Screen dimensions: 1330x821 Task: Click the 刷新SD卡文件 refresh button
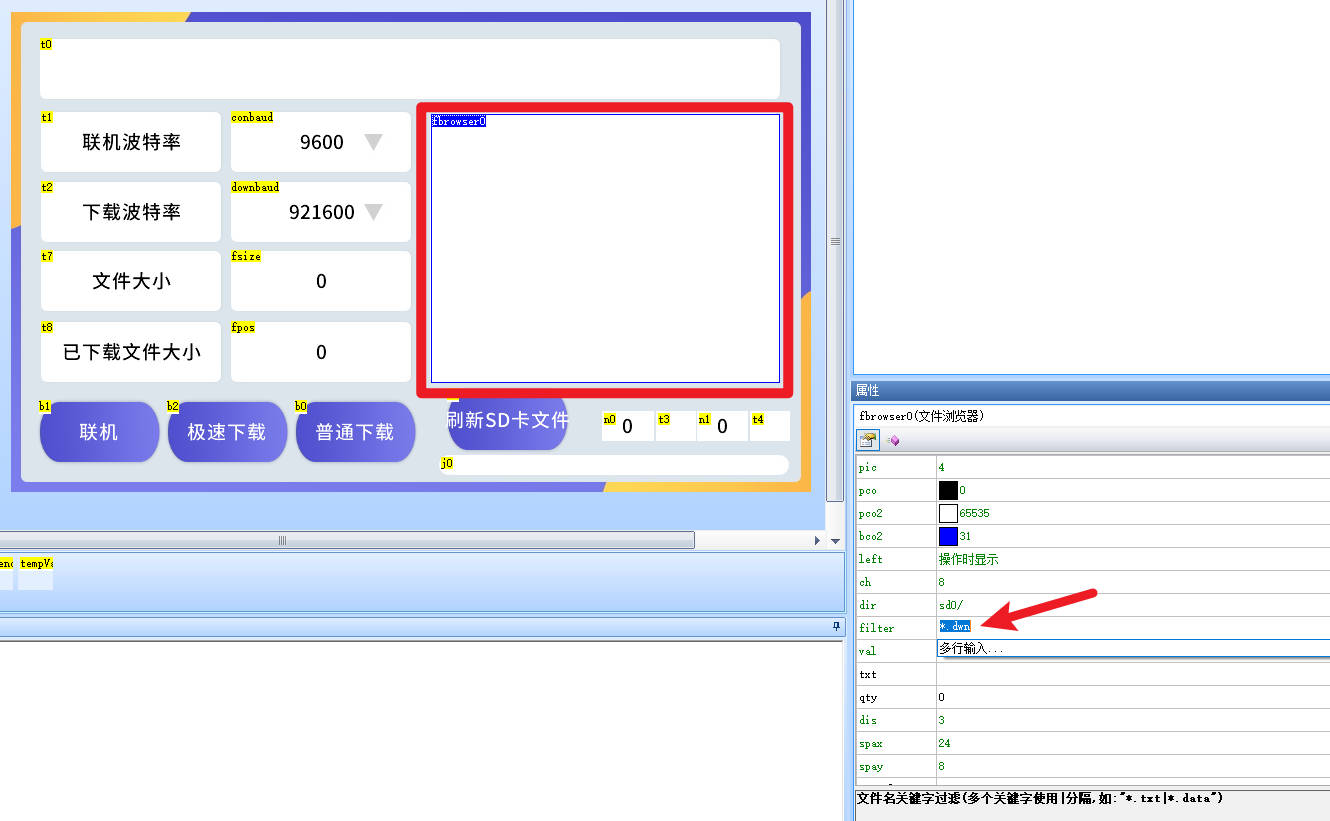coord(507,422)
